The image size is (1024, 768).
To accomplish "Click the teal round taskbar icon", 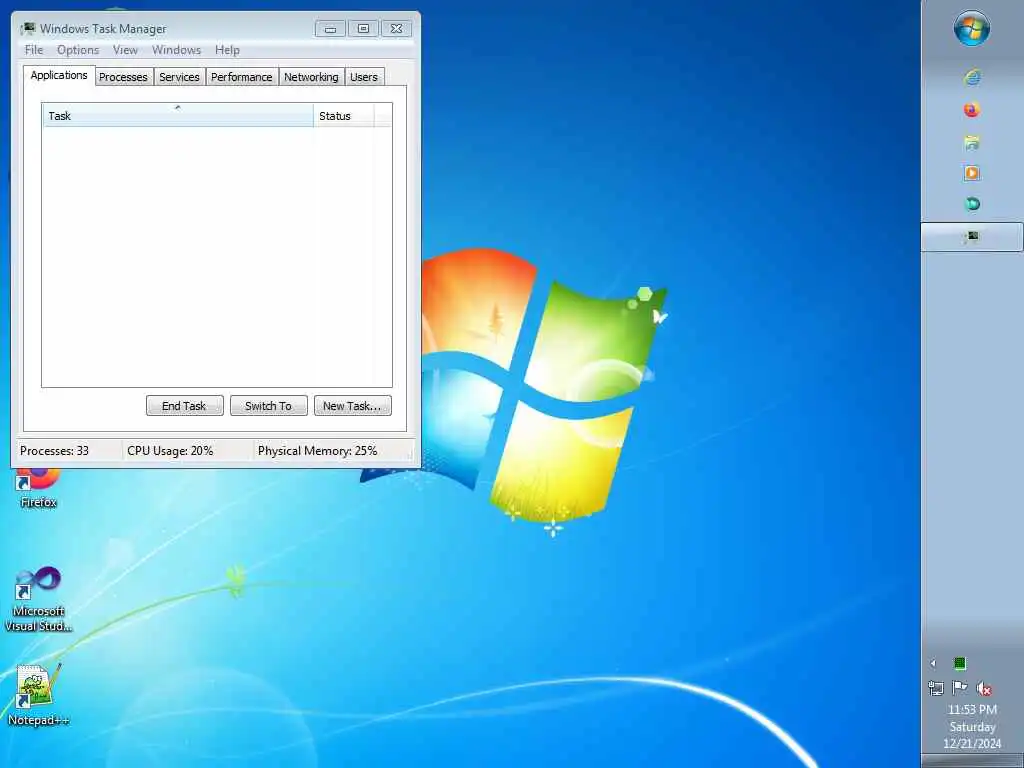I will [x=972, y=204].
